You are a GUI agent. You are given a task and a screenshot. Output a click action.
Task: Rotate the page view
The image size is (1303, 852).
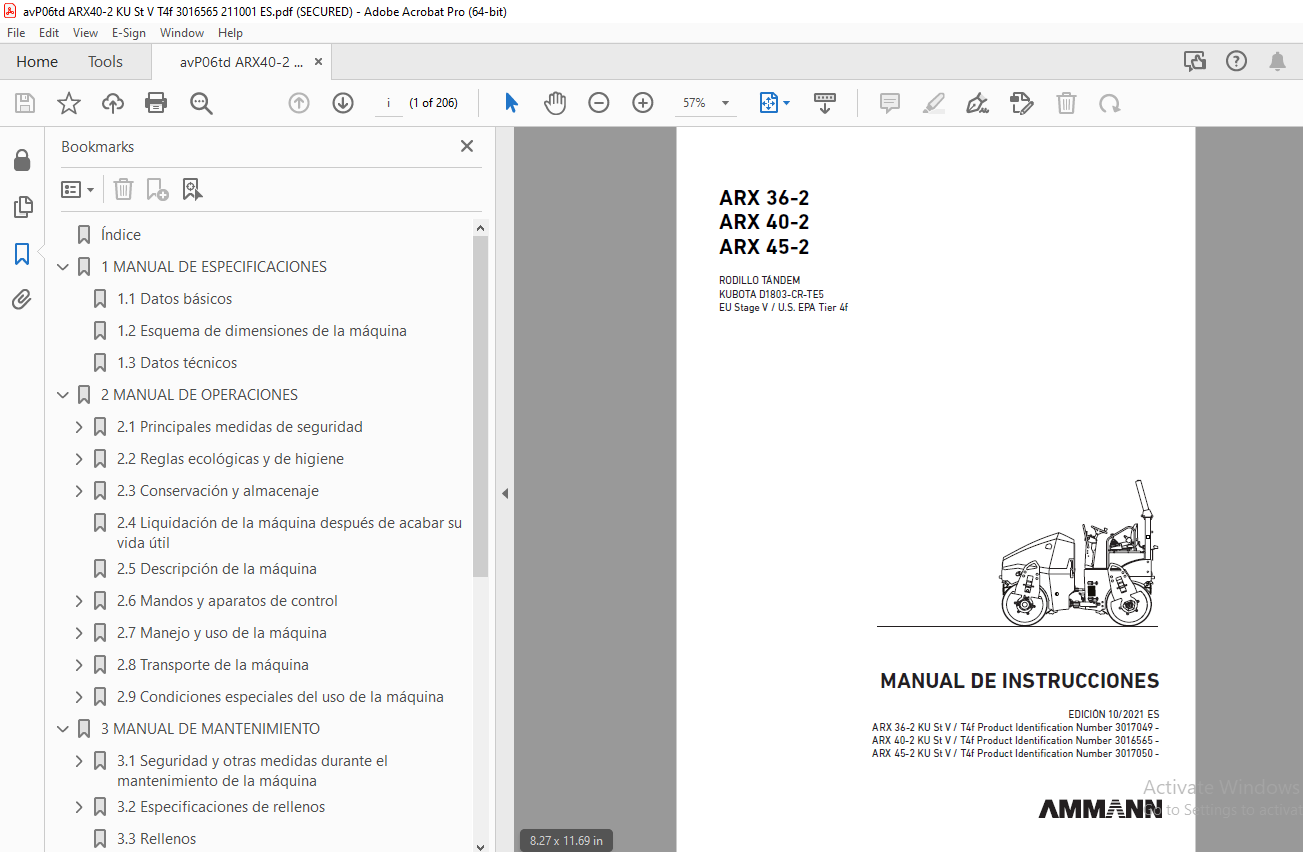(1109, 103)
